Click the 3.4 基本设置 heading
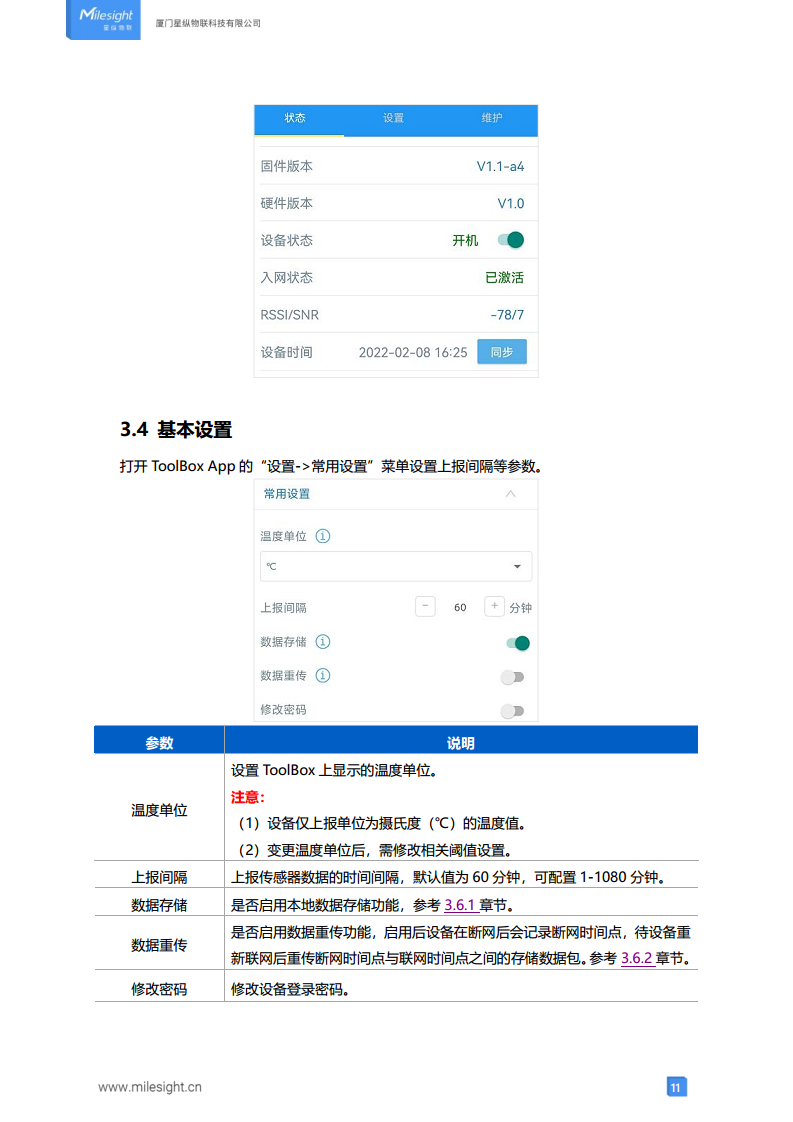 coord(176,430)
